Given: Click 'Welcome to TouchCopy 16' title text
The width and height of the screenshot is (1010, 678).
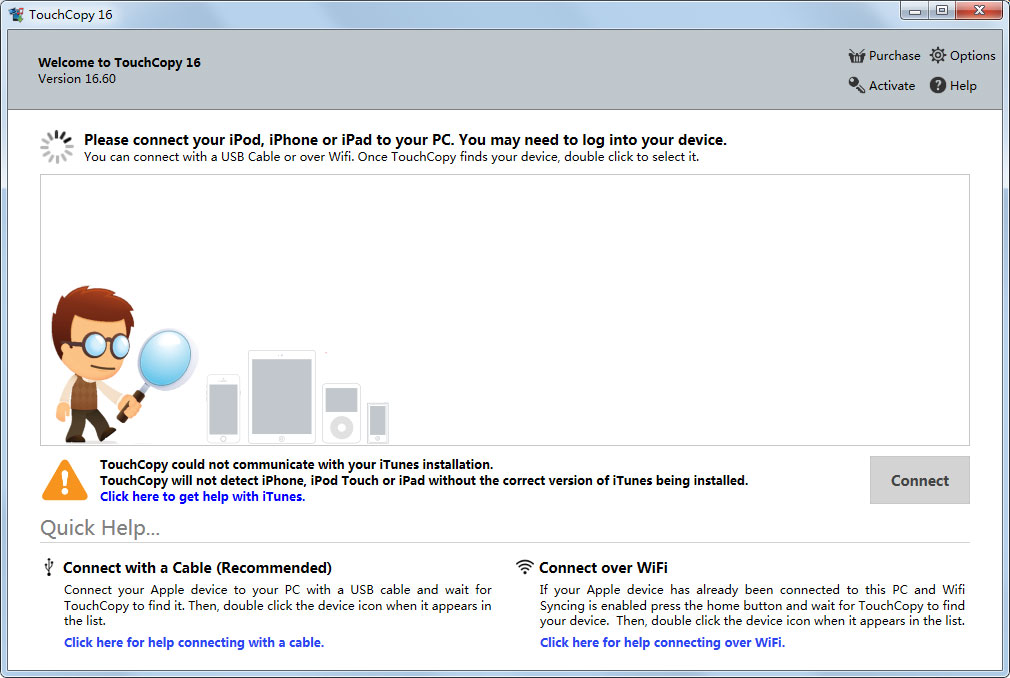Looking at the screenshot, I should tap(119, 62).
